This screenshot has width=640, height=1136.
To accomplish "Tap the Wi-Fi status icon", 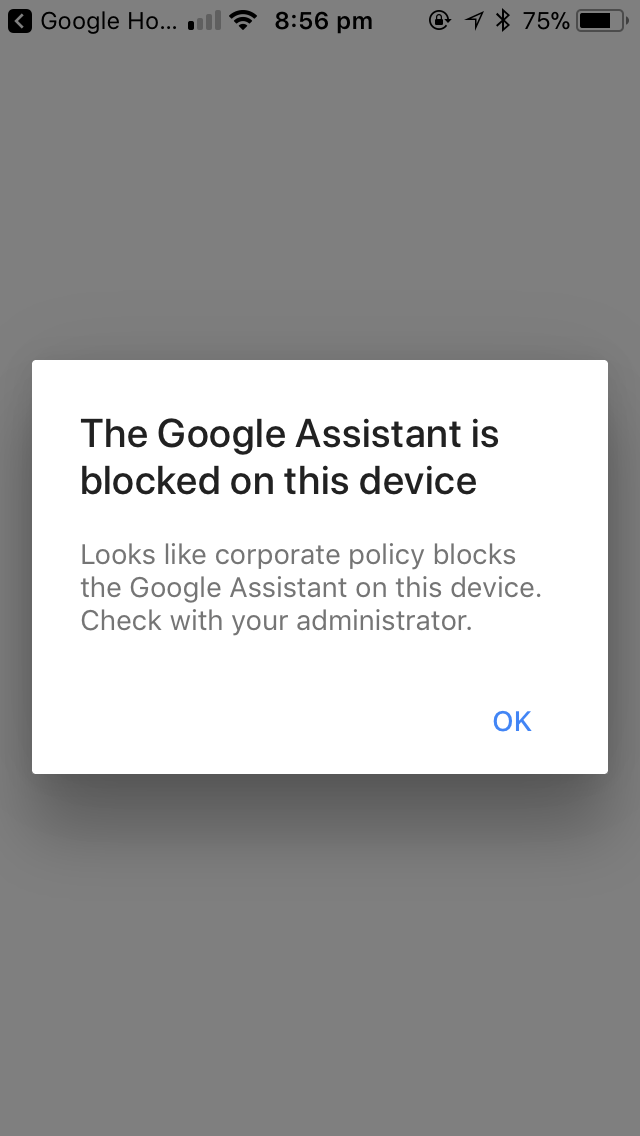I will pos(242,20).
